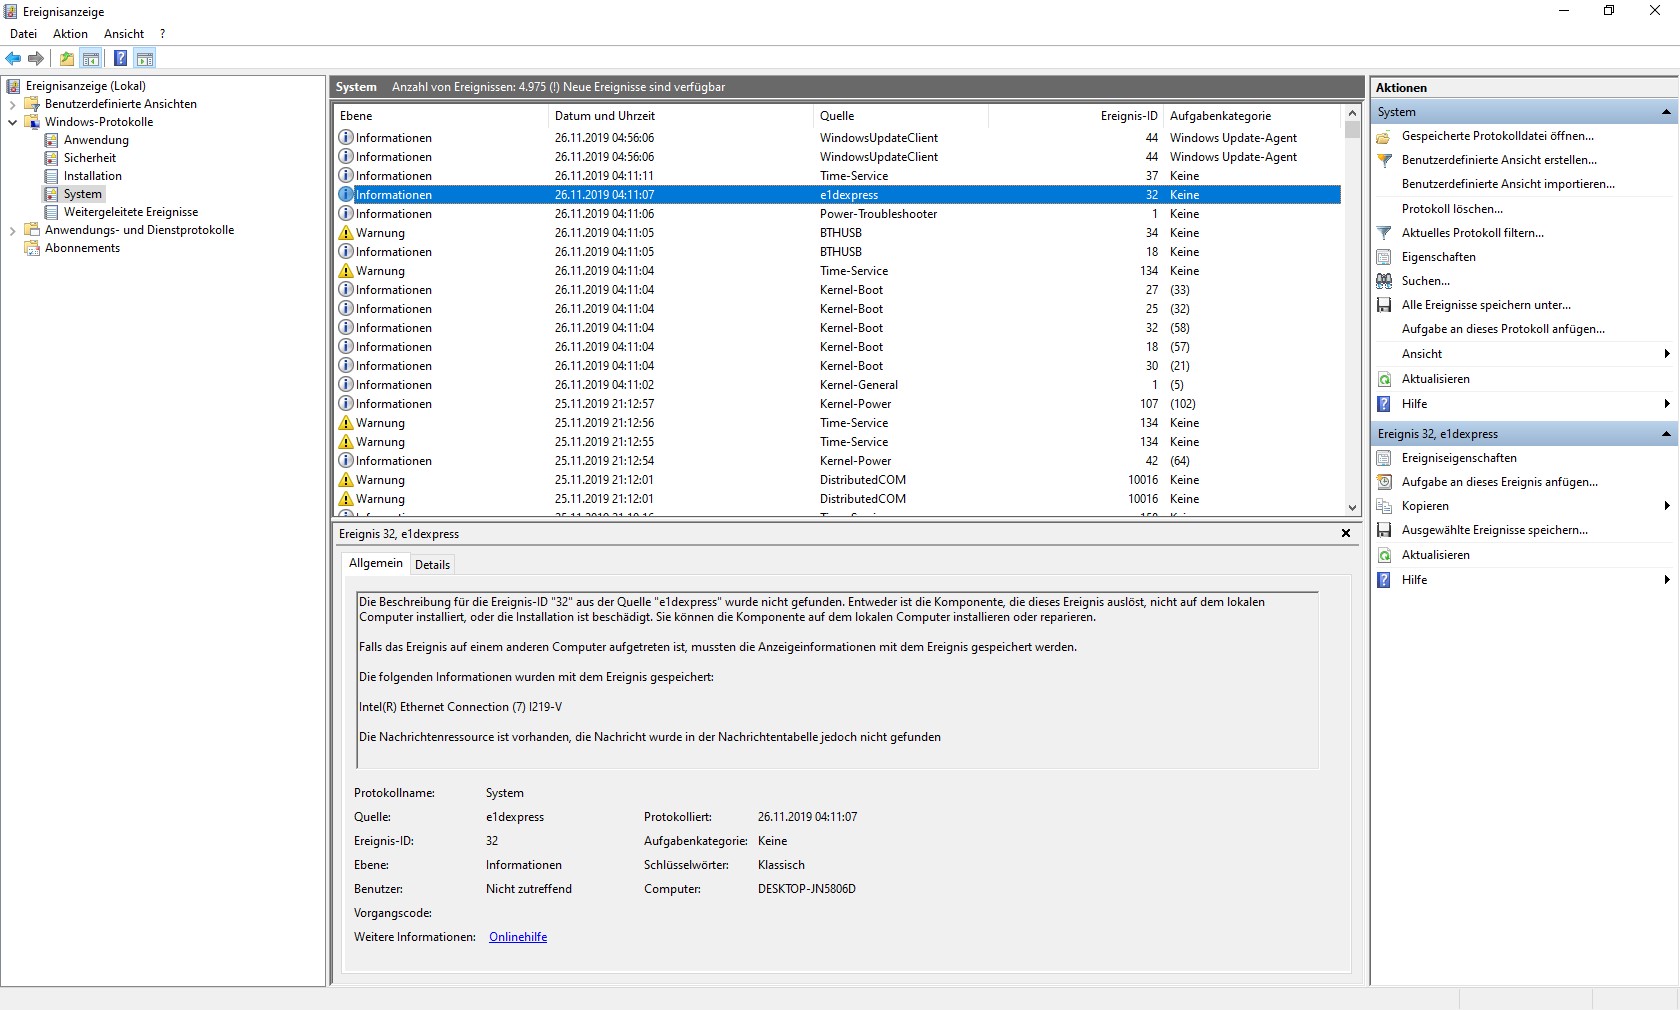Screen dimensions: 1680x1010
Task: Click the Abonnements icon in the tree
Action: 32,248
